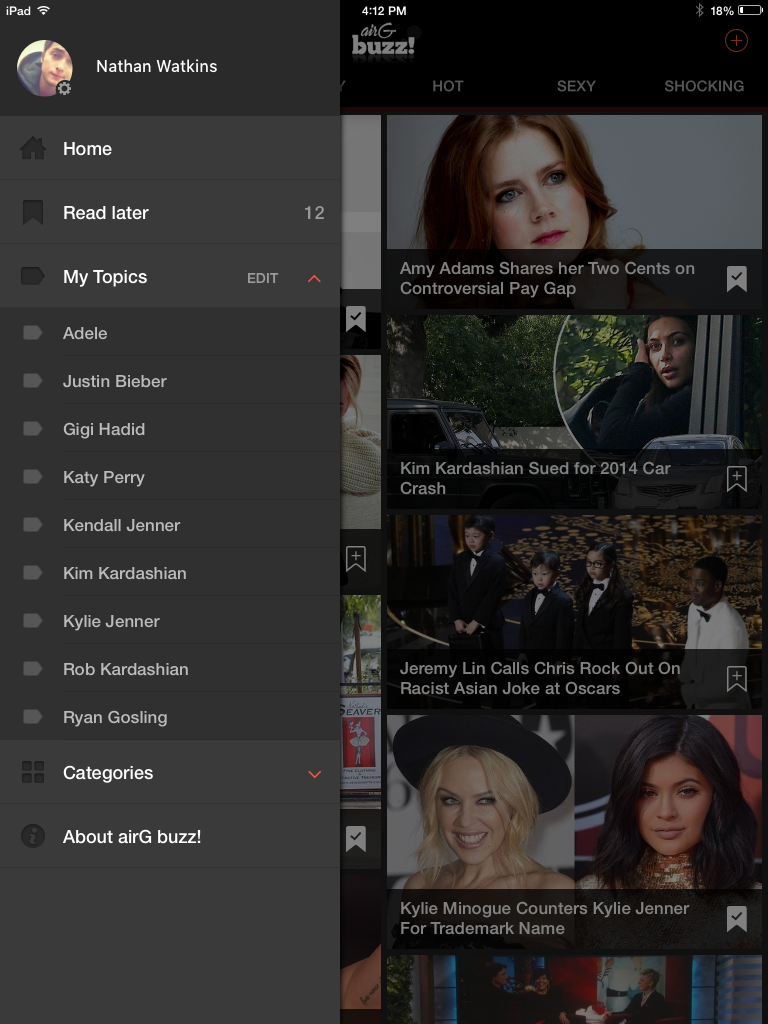Image resolution: width=768 pixels, height=1024 pixels.
Task: Tap the tag icon beside Justin Bieber
Action: click(x=33, y=381)
